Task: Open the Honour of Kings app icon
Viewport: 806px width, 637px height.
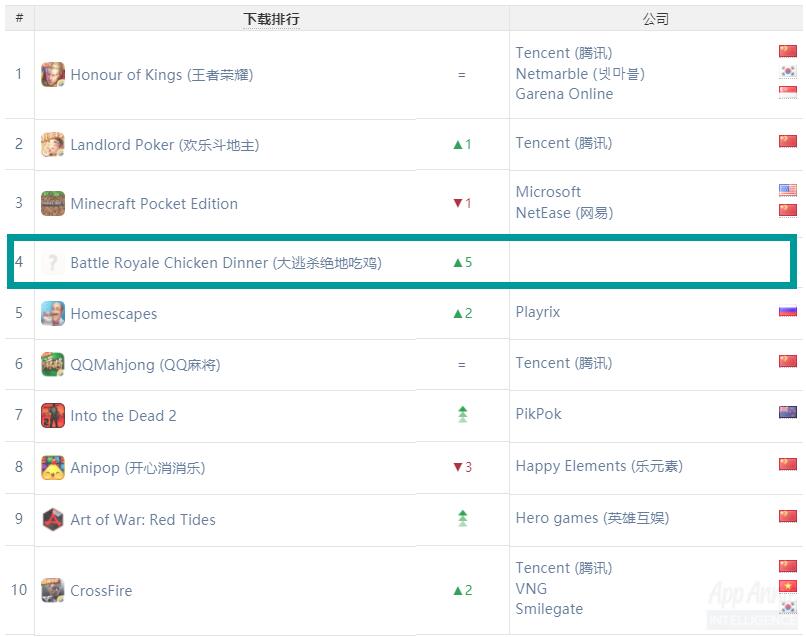Action: tap(53, 75)
